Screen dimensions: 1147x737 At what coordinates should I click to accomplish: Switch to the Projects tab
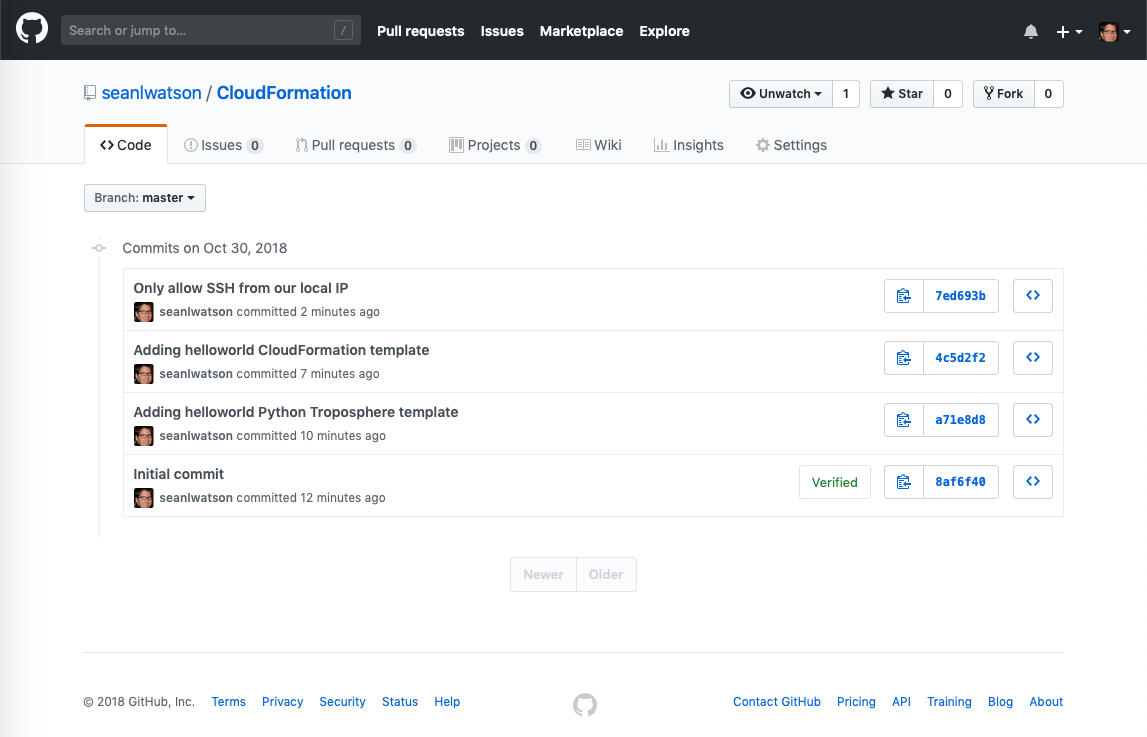point(495,145)
